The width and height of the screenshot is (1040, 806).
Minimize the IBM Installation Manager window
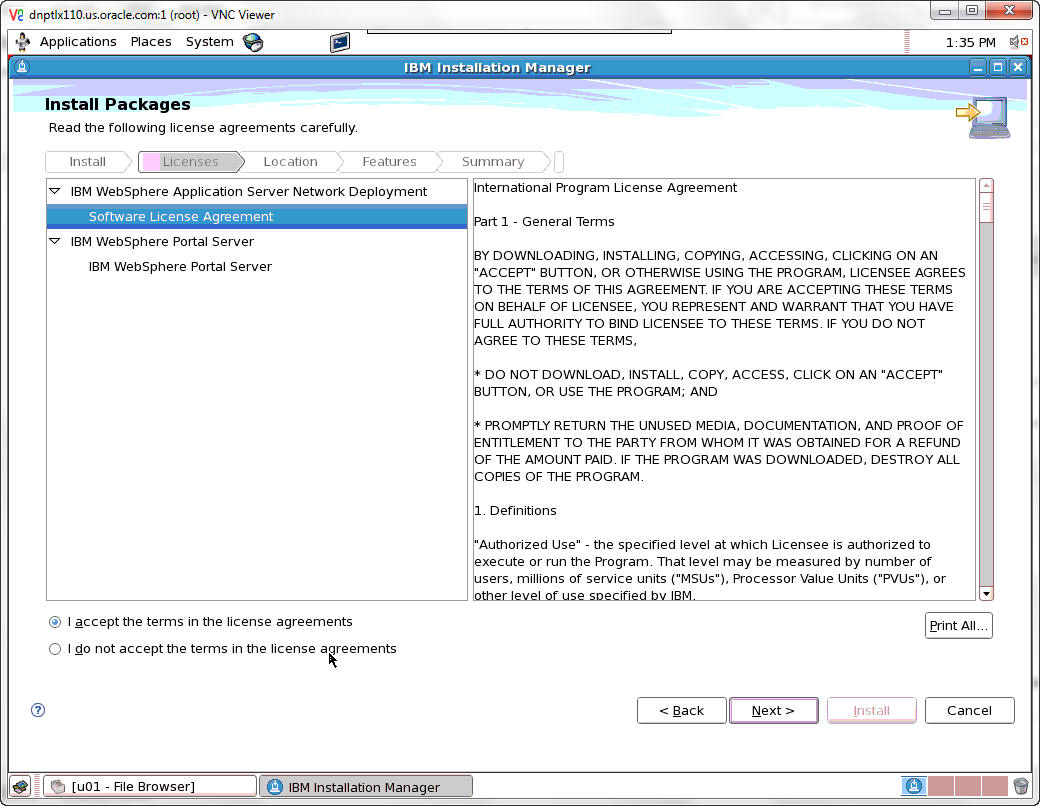pos(978,67)
